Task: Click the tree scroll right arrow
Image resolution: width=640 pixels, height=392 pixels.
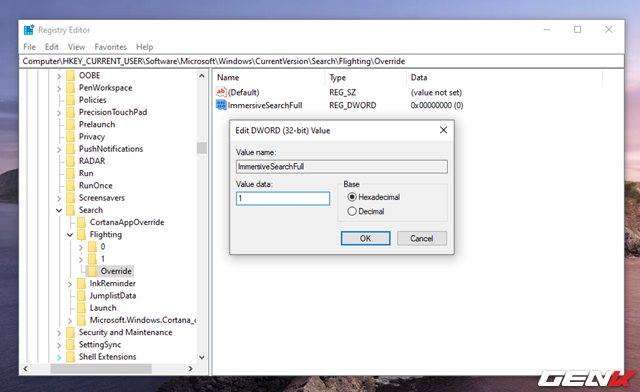Action: [190, 368]
